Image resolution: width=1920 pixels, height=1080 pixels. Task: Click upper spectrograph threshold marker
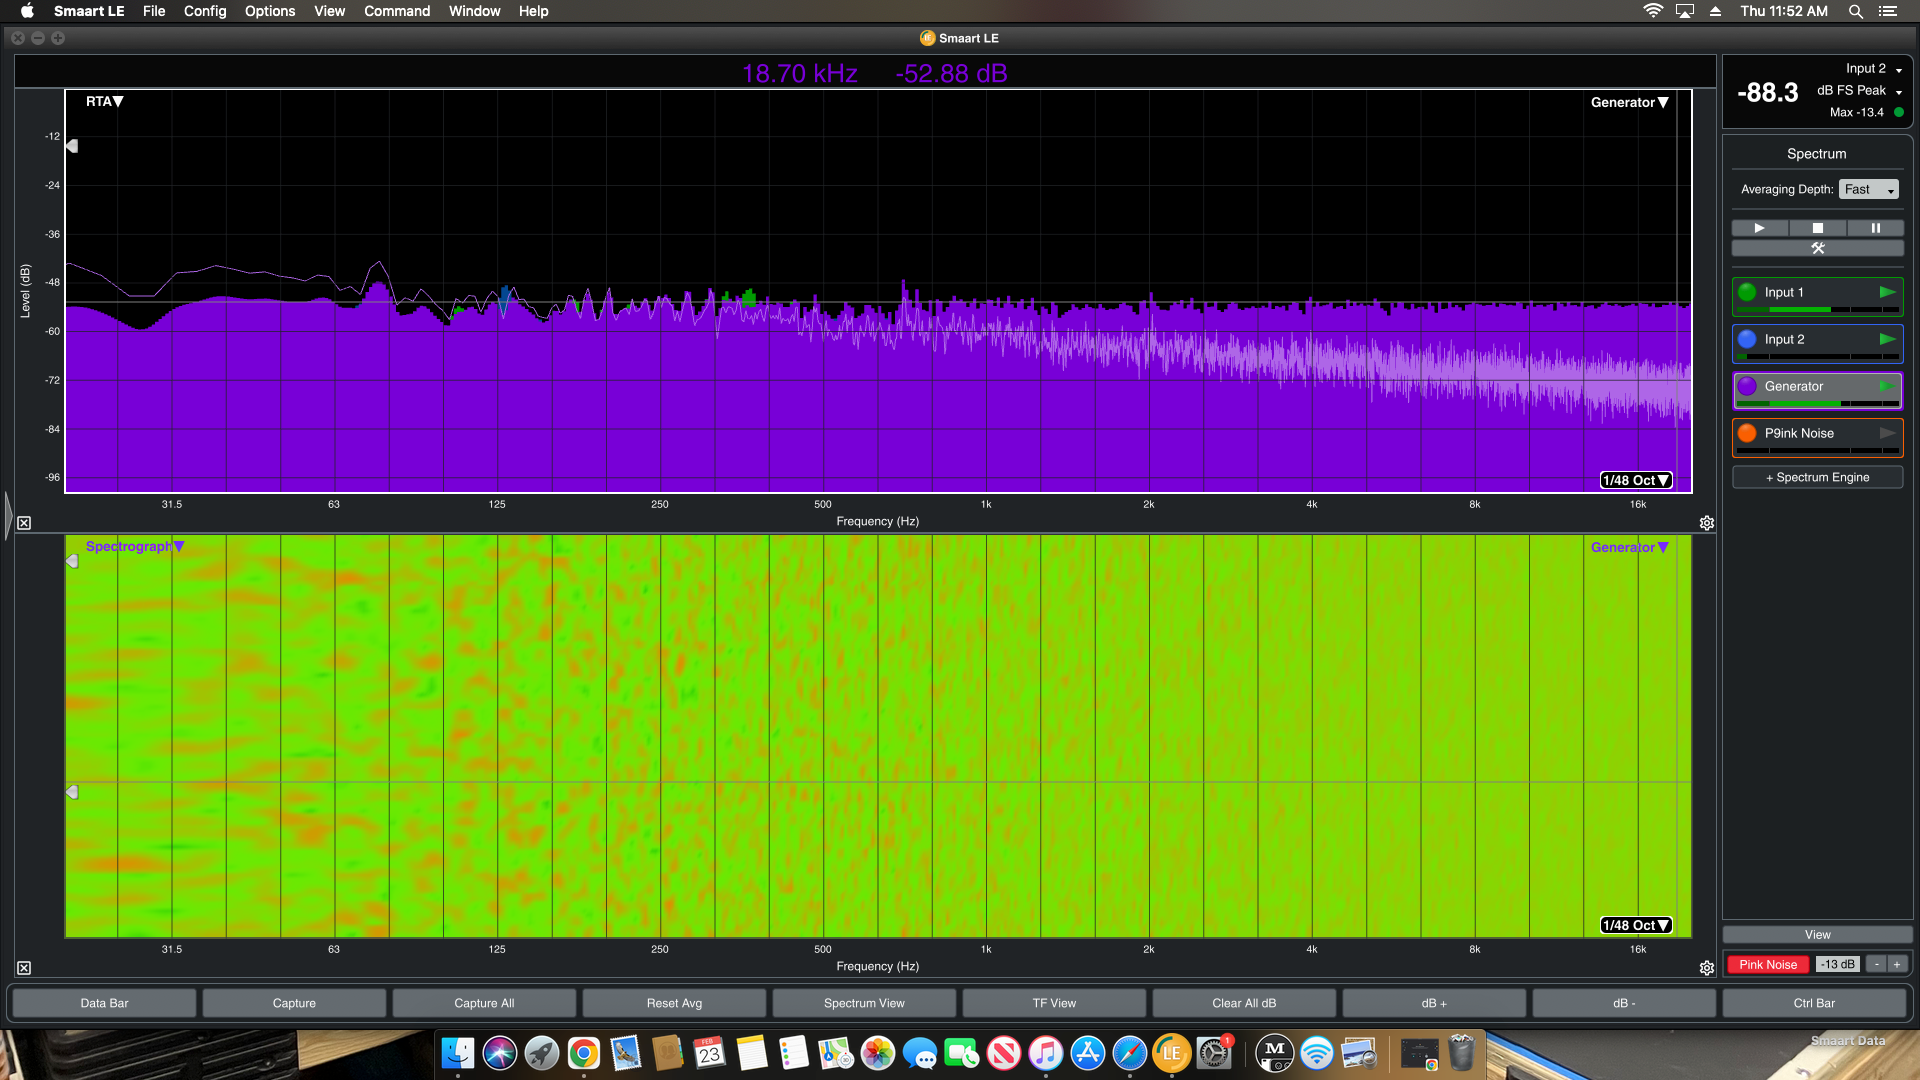click(x=72, y=561)
